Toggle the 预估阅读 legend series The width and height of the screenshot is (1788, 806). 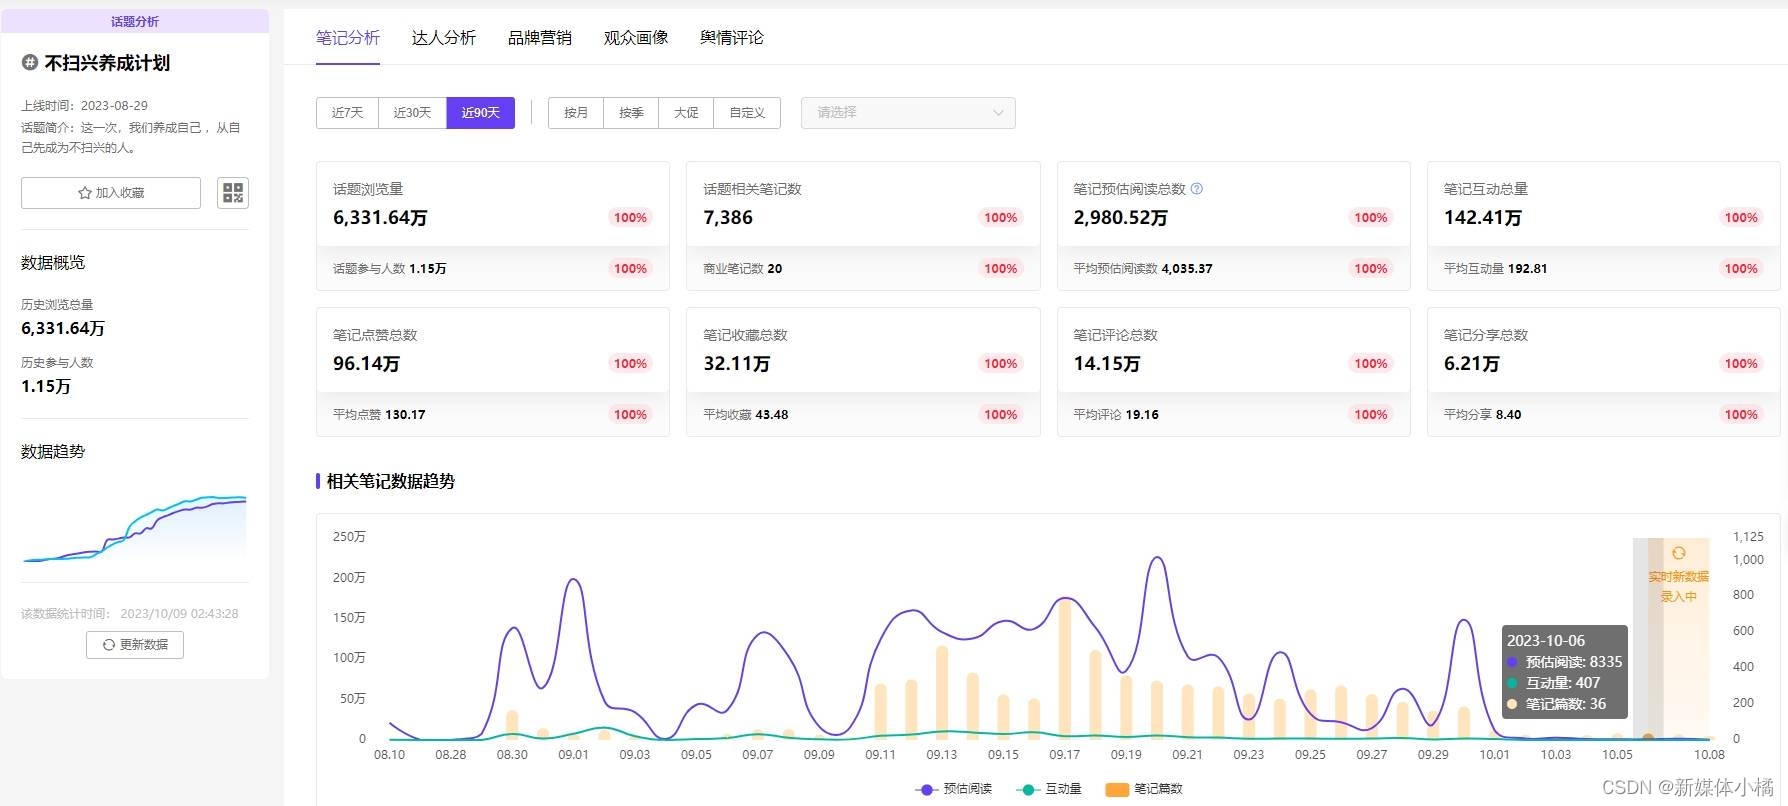954,789
